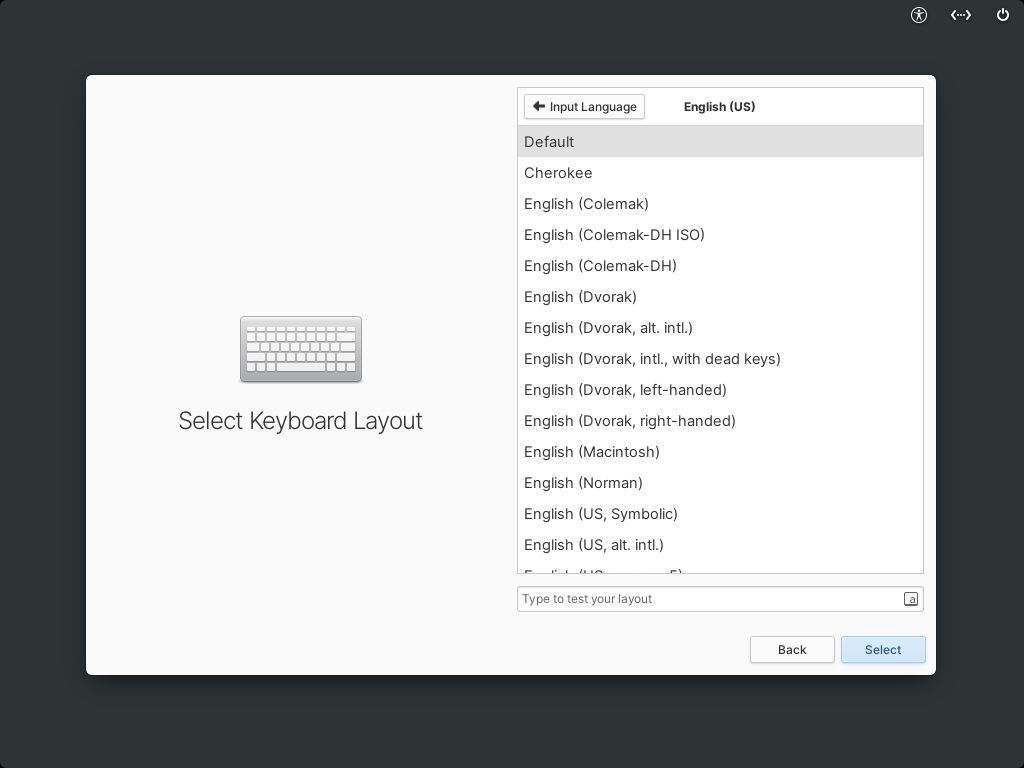Choose English (Dvorak, right-handed)
This screenshot has height=768, width=1024.
click(720, 421)
